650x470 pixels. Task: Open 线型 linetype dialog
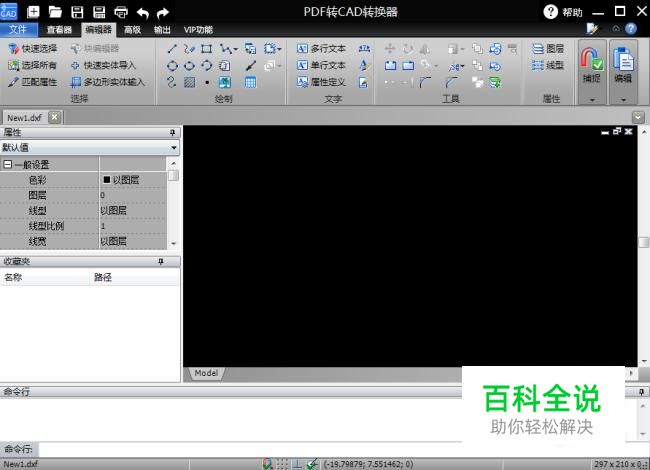click(x=548, y=65)
